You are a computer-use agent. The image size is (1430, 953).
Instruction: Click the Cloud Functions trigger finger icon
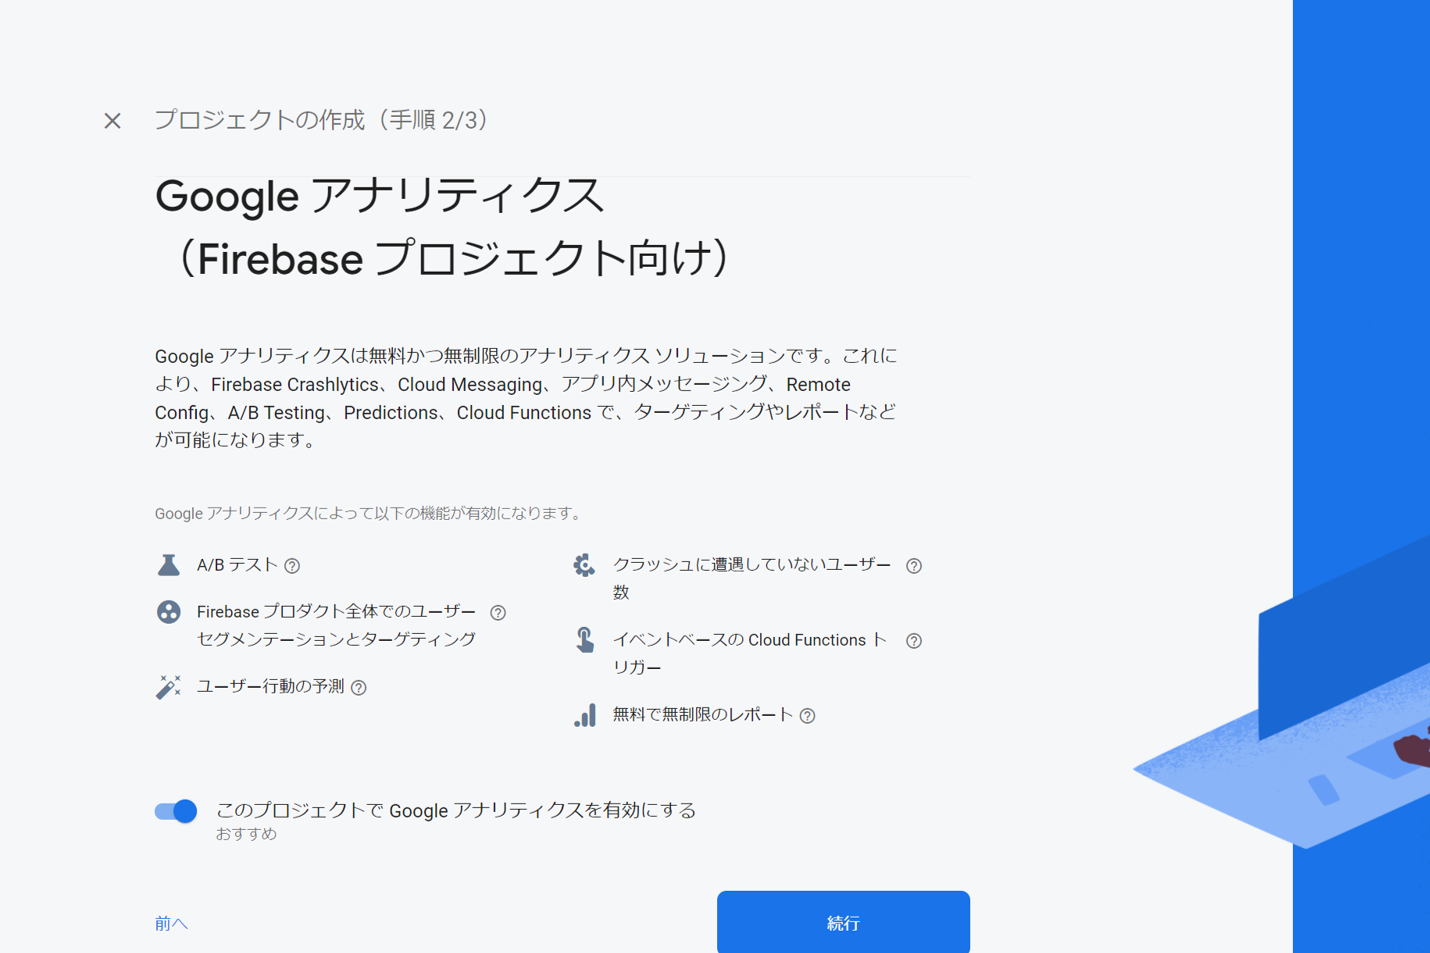click(585, 639)
